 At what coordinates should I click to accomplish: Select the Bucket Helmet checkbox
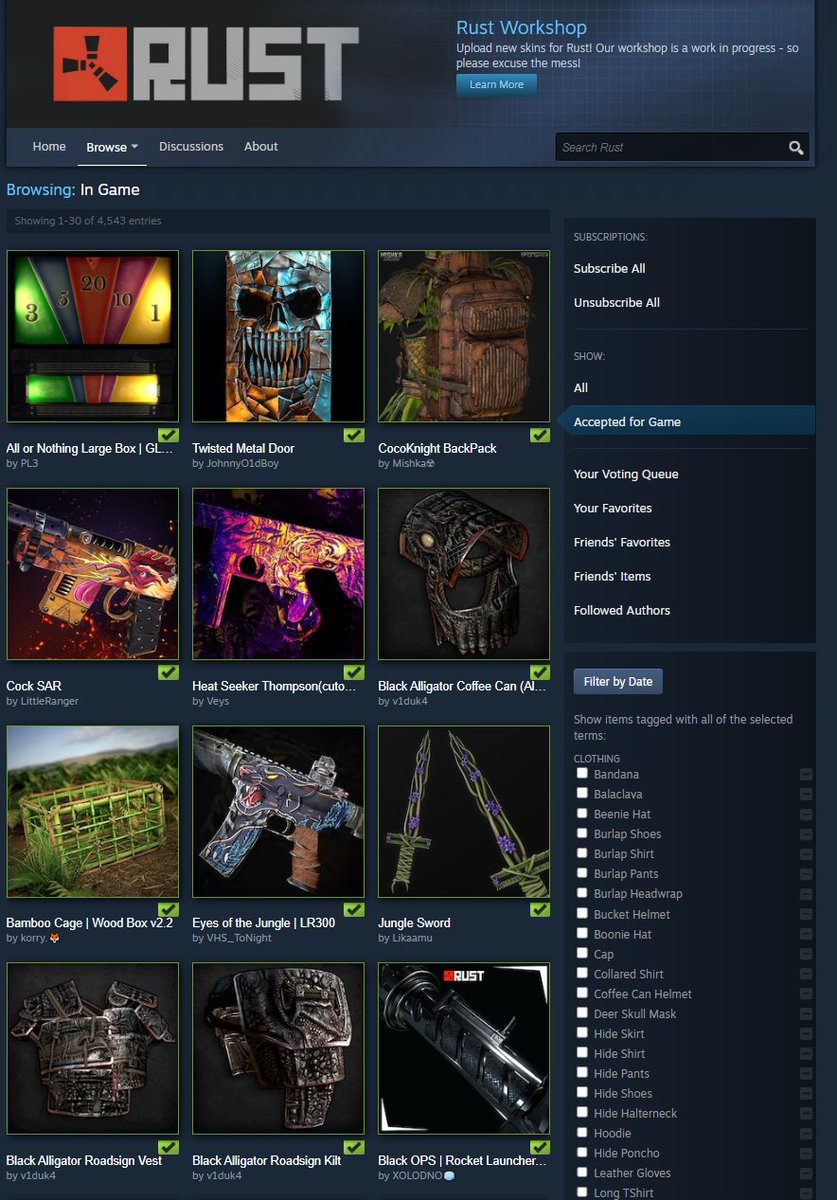click(582, 913)
